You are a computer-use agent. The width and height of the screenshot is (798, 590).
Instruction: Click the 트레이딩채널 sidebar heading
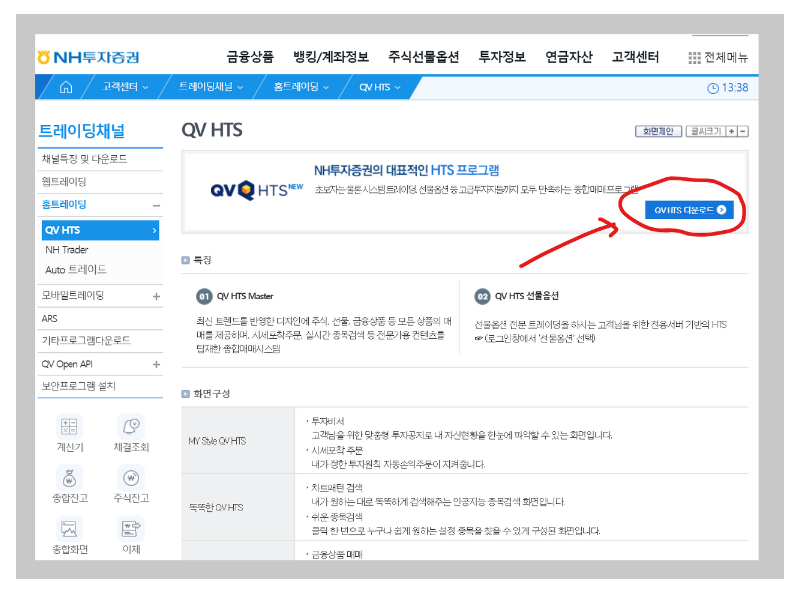pyautogui.click(x=81, y=131)
